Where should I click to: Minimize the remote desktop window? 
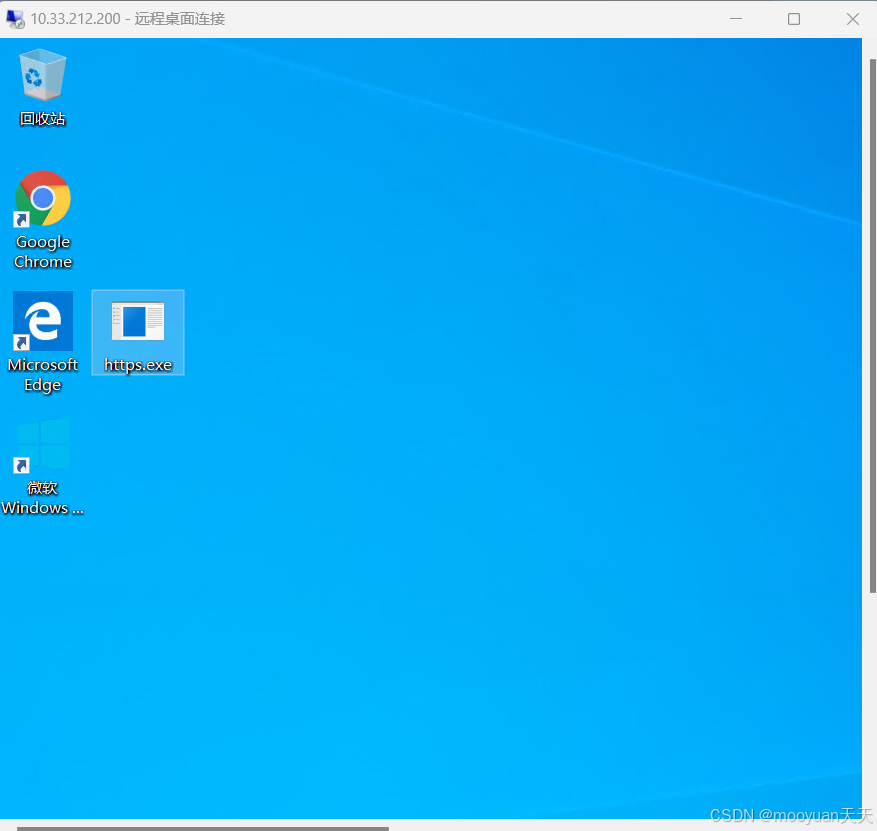tap(736, 19)
